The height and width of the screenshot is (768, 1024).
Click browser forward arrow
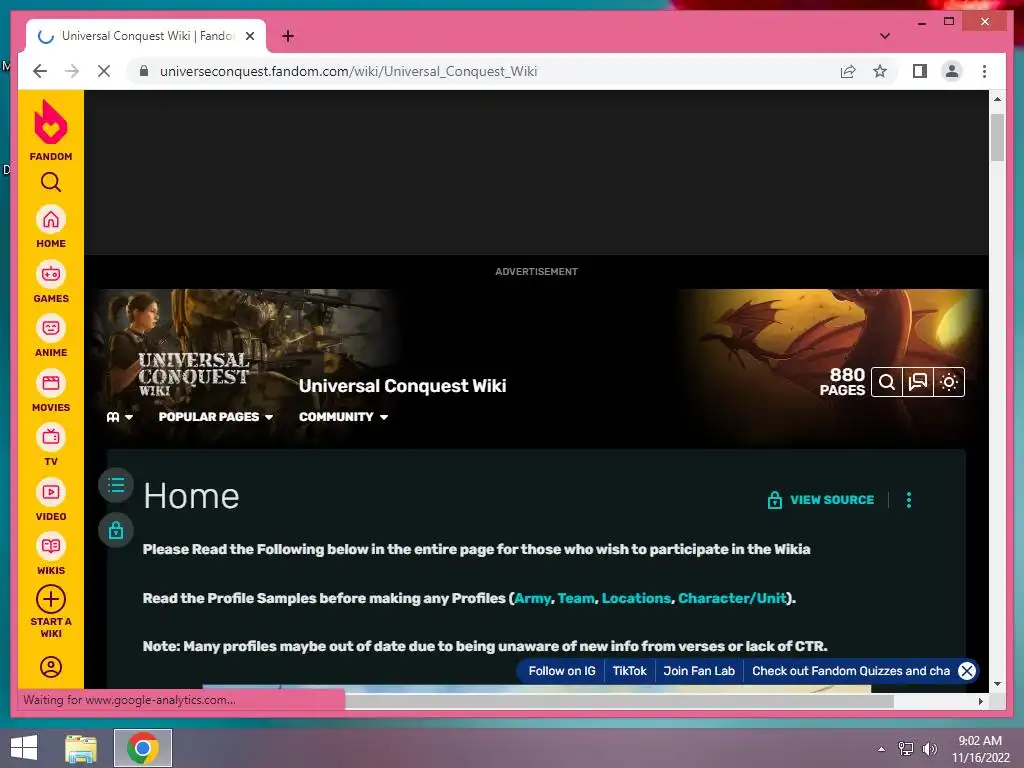72,71
